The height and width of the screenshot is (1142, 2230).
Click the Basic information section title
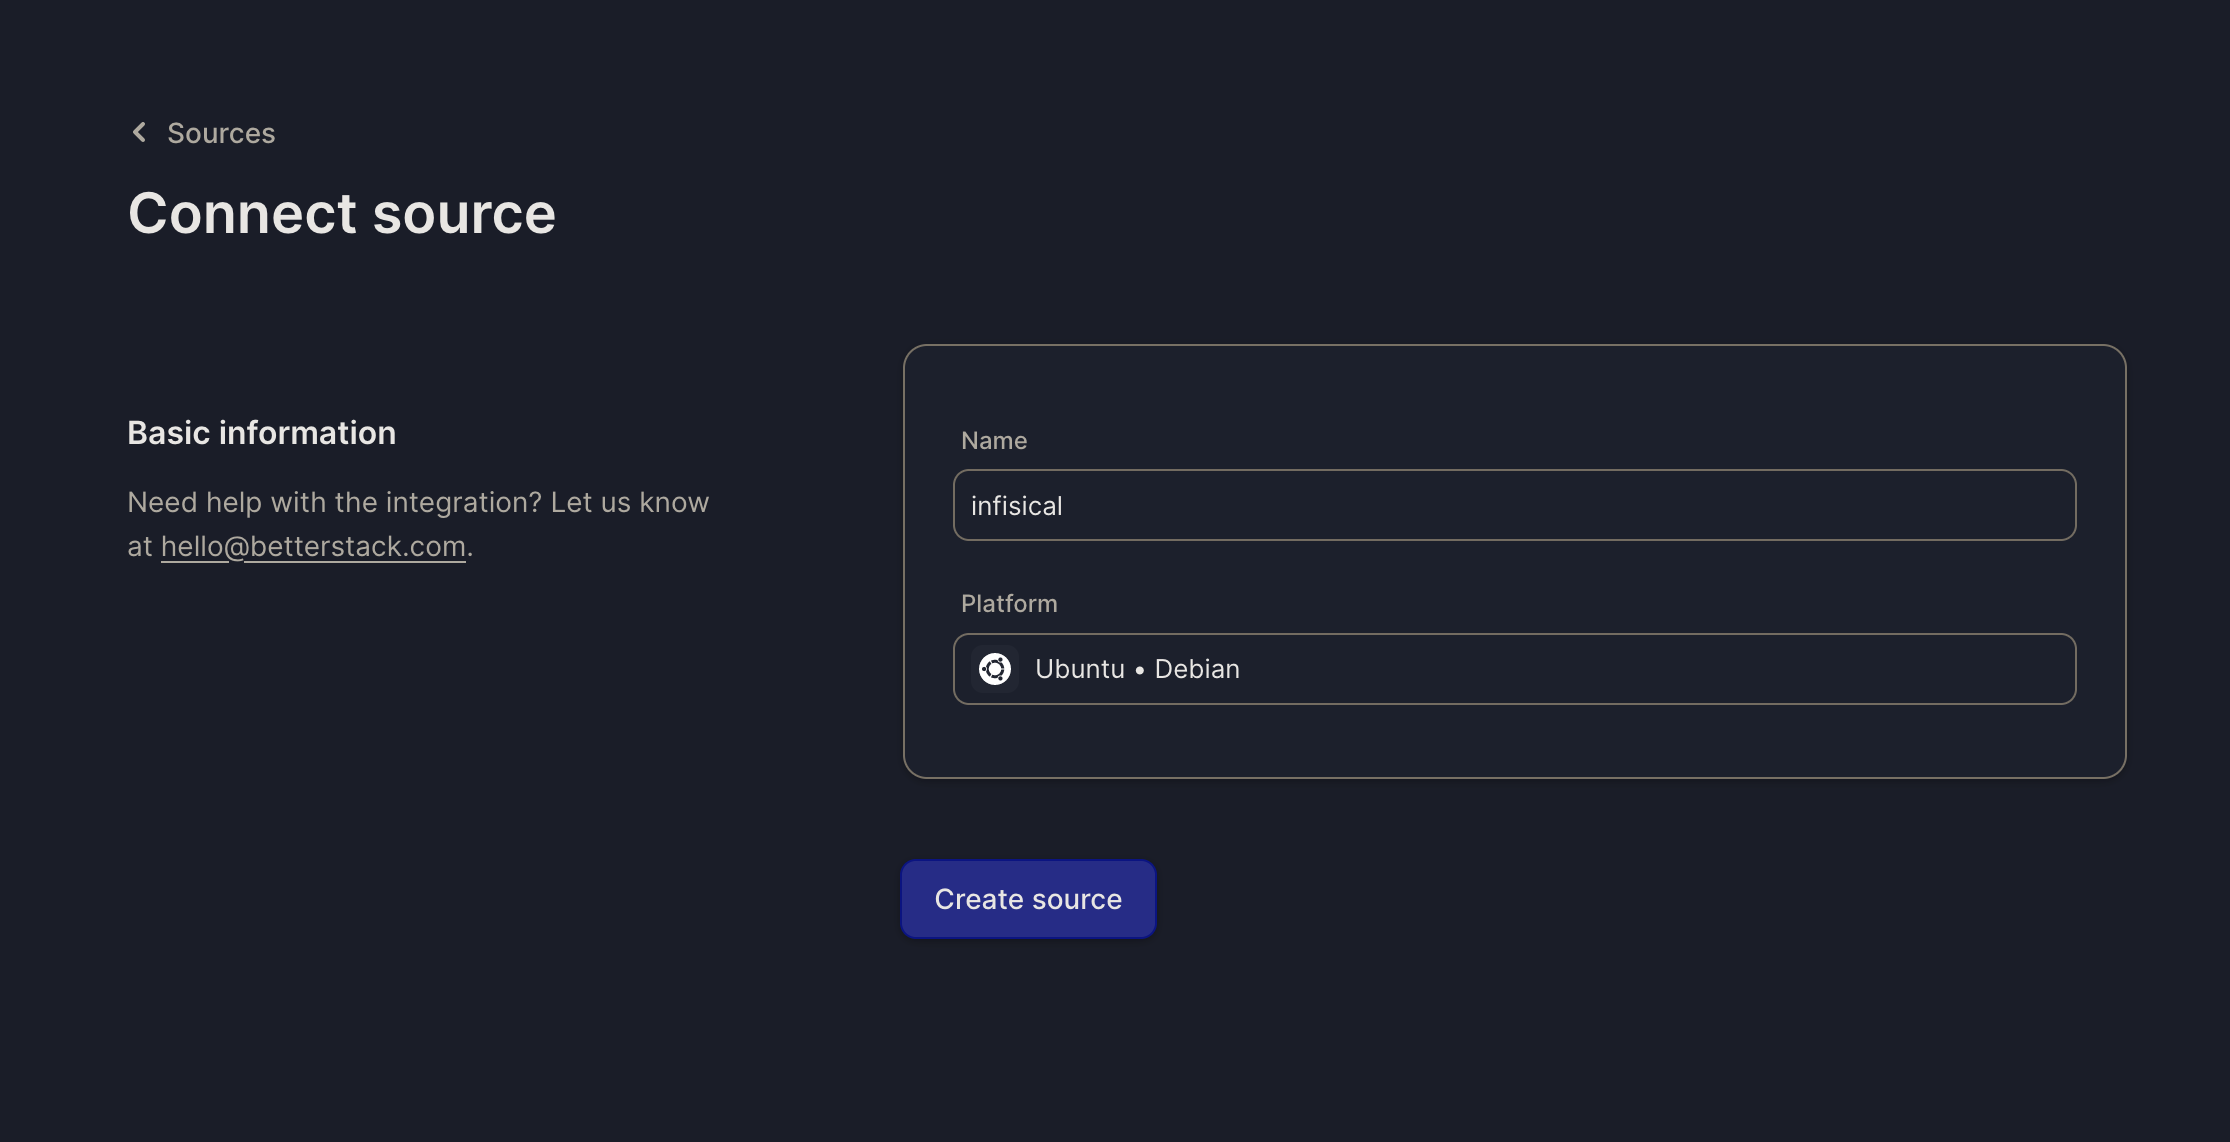click(262, 432)
